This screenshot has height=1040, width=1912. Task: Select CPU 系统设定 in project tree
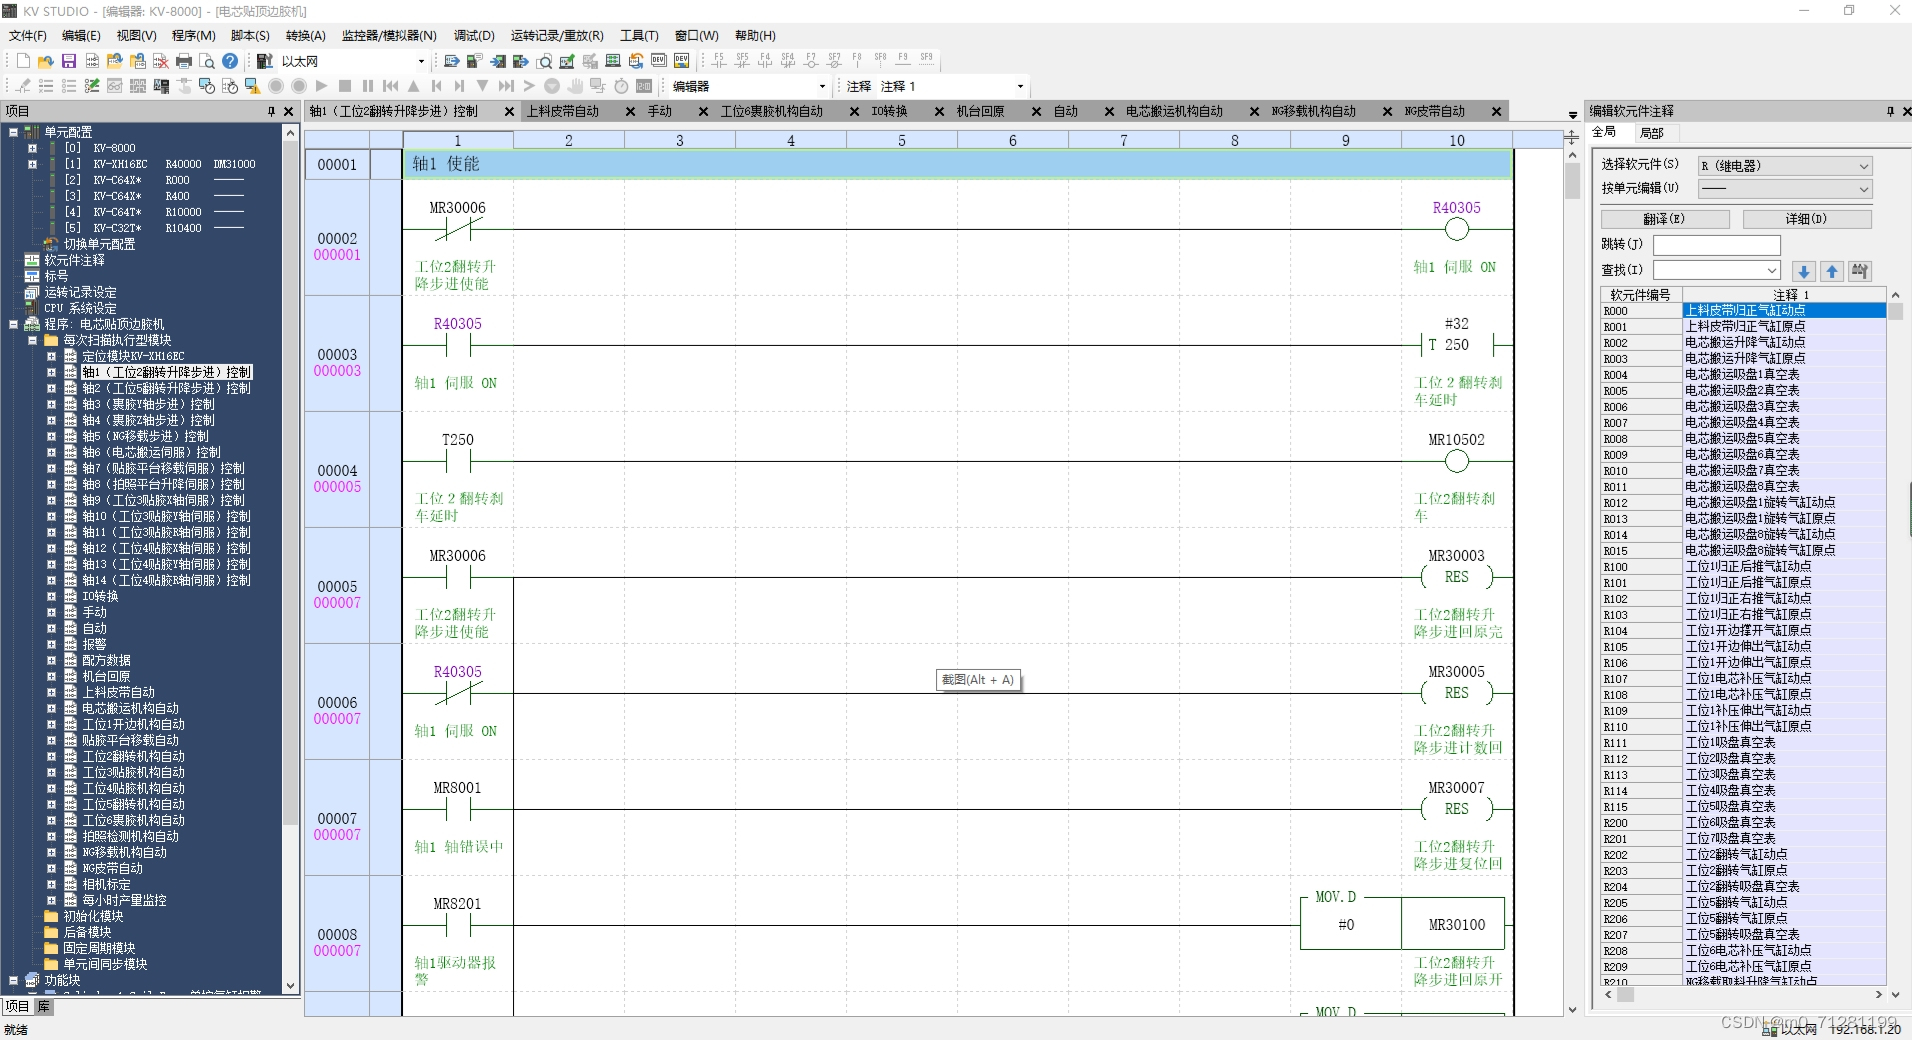pos(80,308)
